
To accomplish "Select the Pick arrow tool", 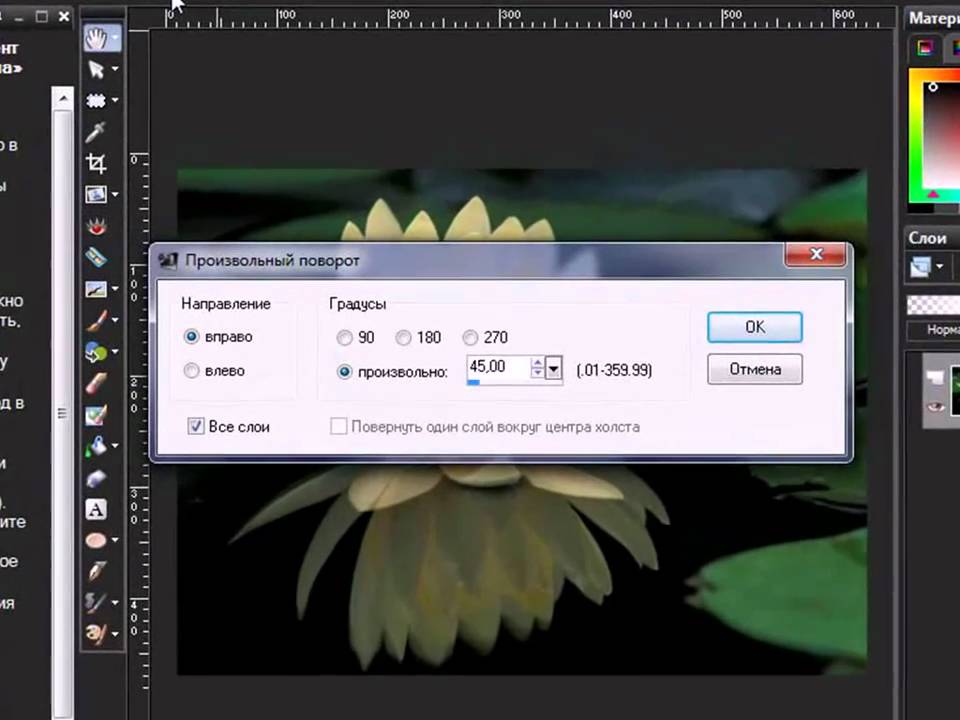I will pos(96,69).
